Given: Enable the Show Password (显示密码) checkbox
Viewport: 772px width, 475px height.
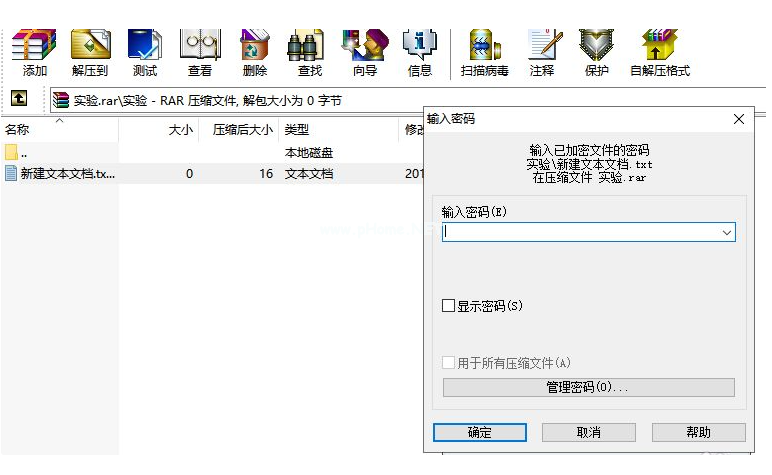Looking at the screenshot, I should tap(449, 306).
